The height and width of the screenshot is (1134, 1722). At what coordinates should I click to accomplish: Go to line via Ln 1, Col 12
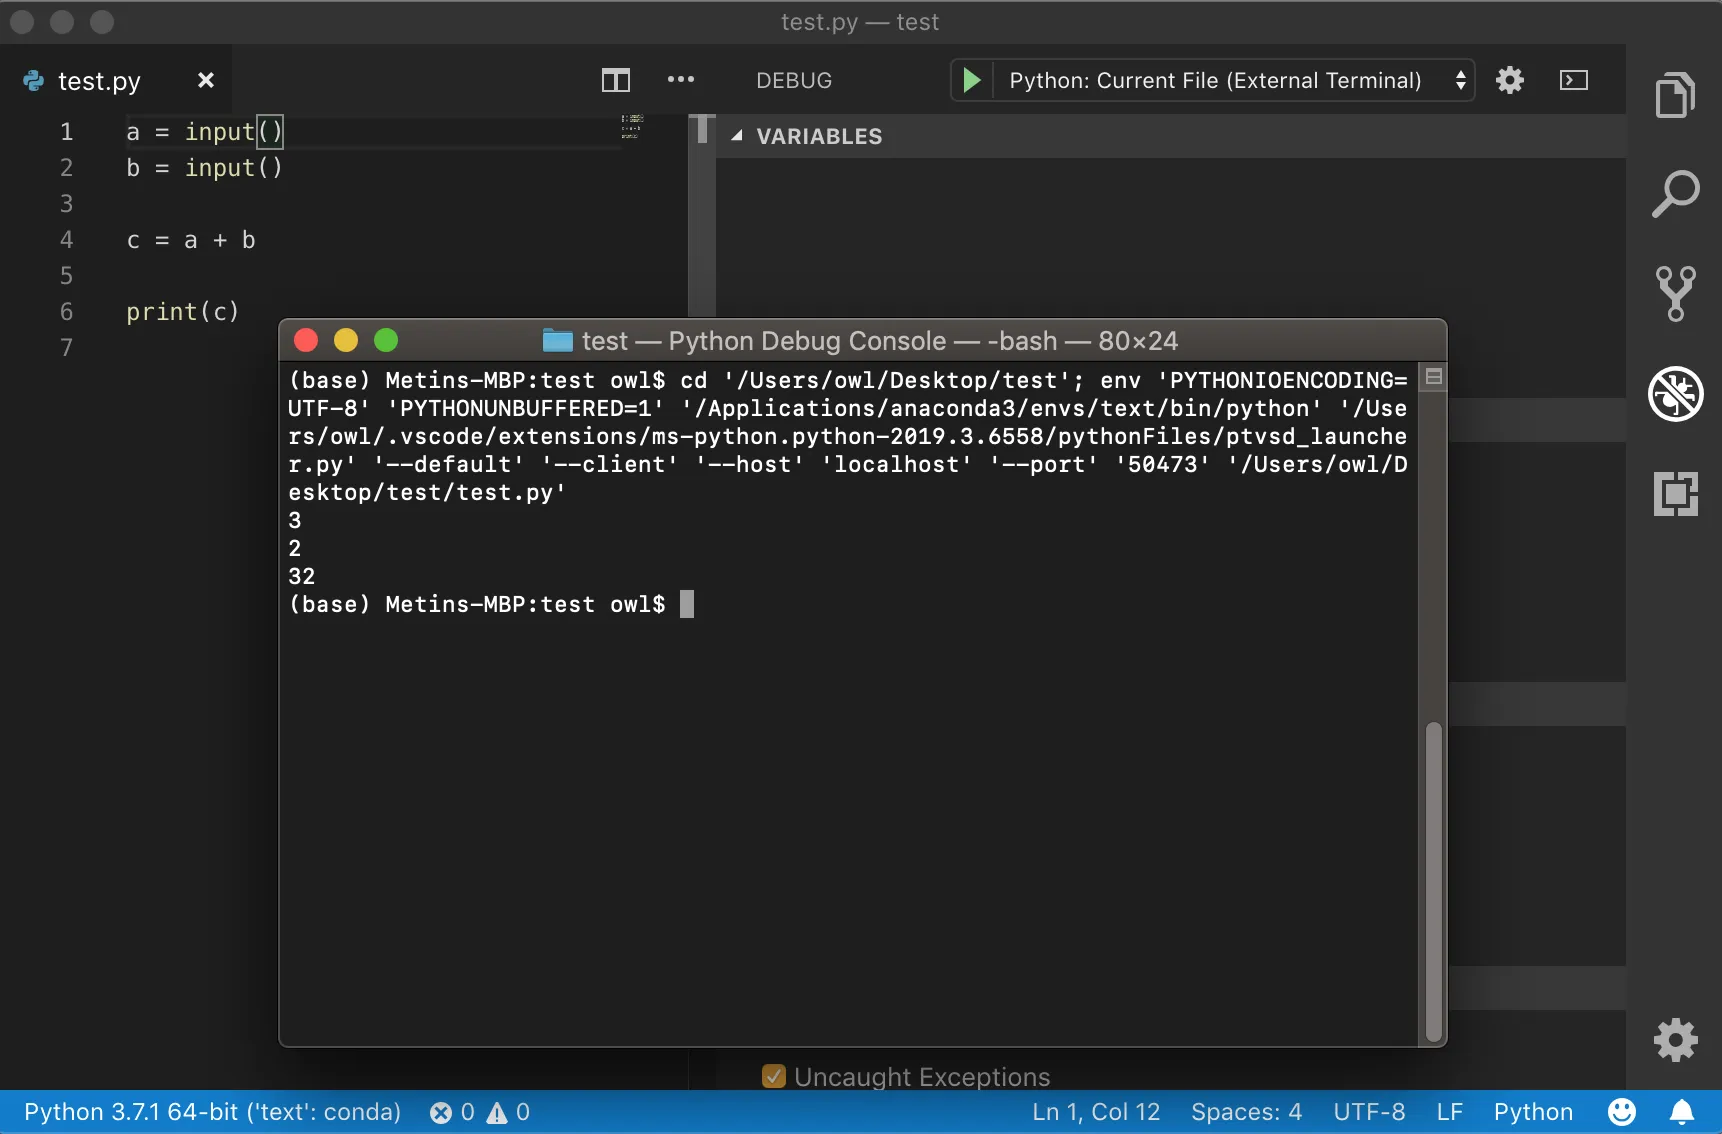tap(1096, 1112)
